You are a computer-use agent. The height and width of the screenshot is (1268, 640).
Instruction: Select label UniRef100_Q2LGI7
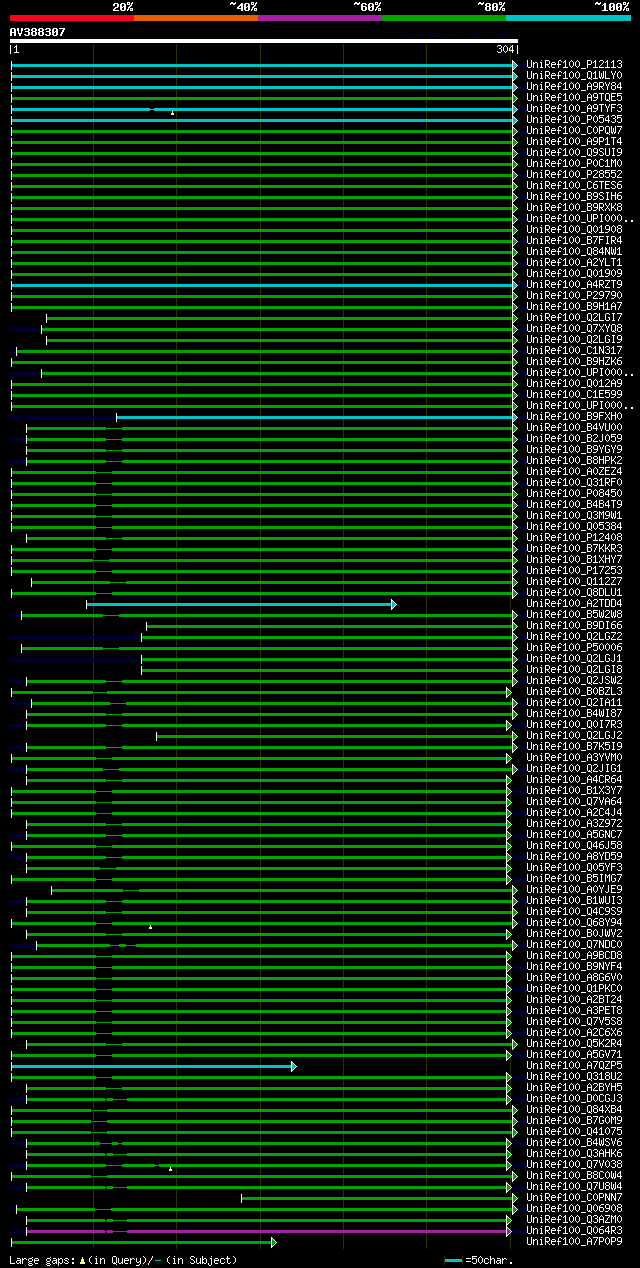[574, 317]
